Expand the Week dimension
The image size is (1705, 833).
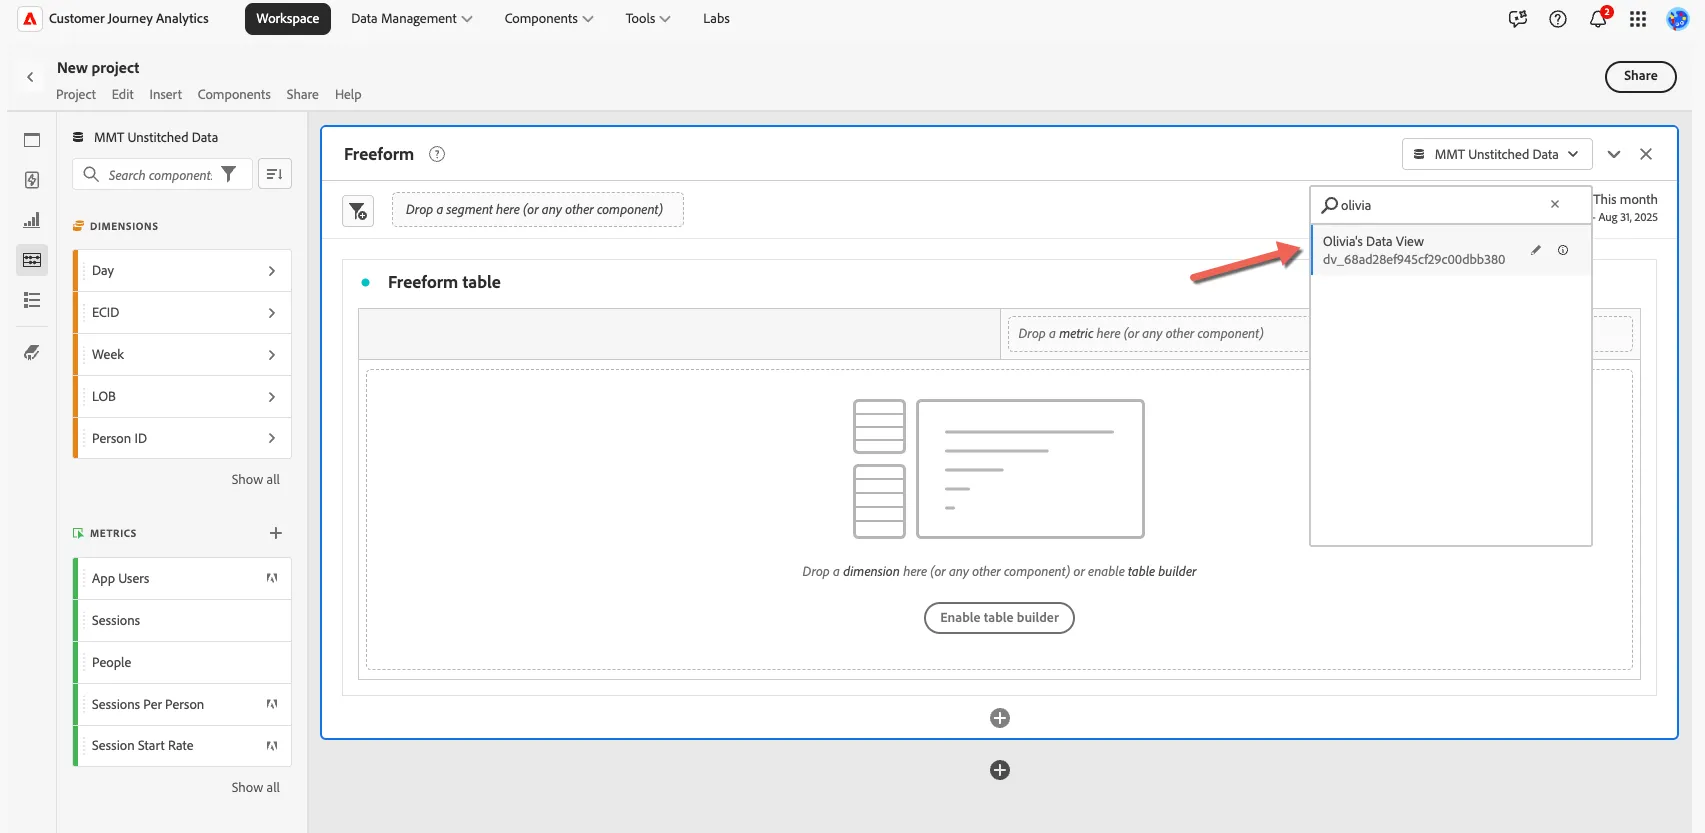pyautogui.click(x=272, y=355)
